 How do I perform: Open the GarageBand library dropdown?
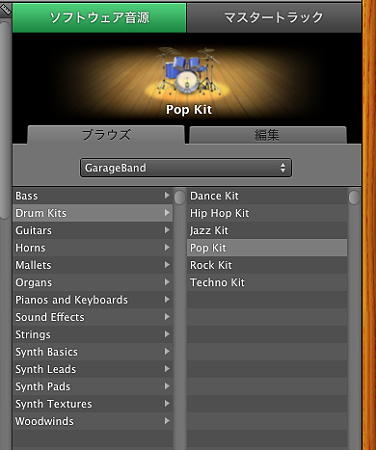[x=186, y=168]
